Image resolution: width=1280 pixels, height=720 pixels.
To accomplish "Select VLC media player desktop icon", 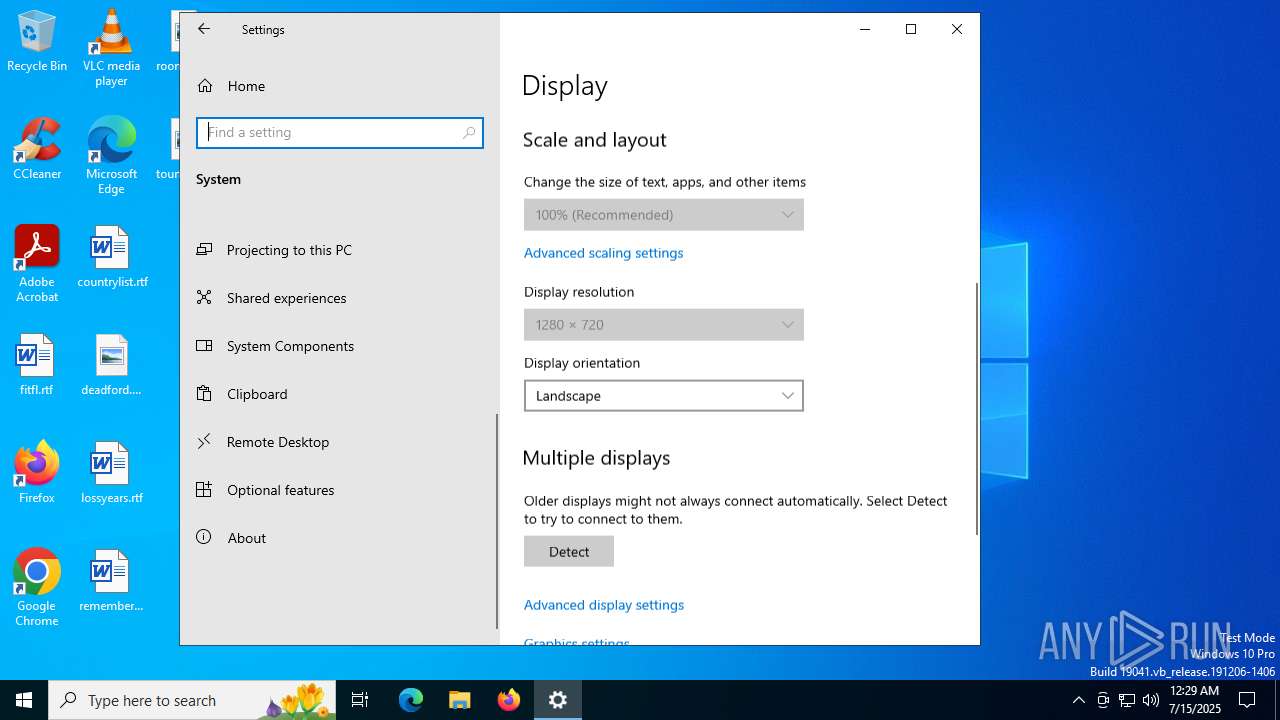I will point(111,47).
